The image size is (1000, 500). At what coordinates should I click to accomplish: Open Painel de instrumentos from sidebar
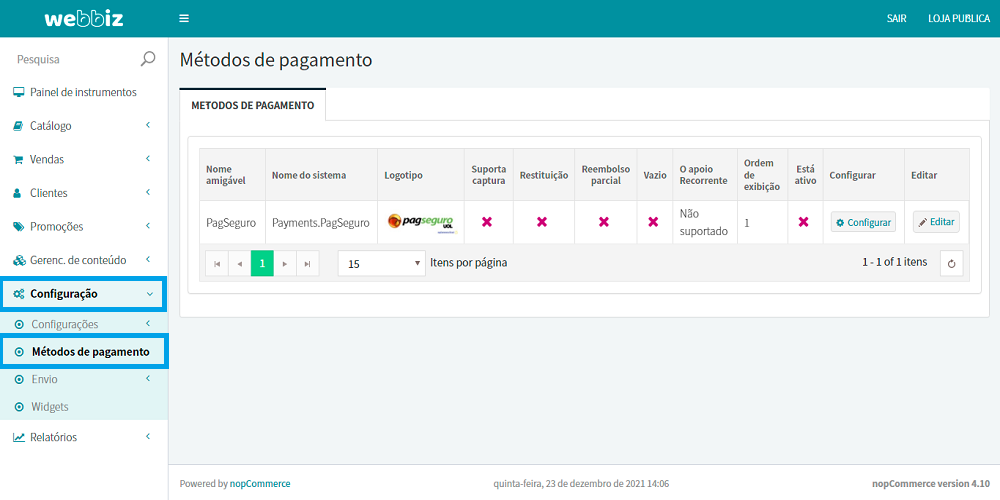(x=83, y=92)
